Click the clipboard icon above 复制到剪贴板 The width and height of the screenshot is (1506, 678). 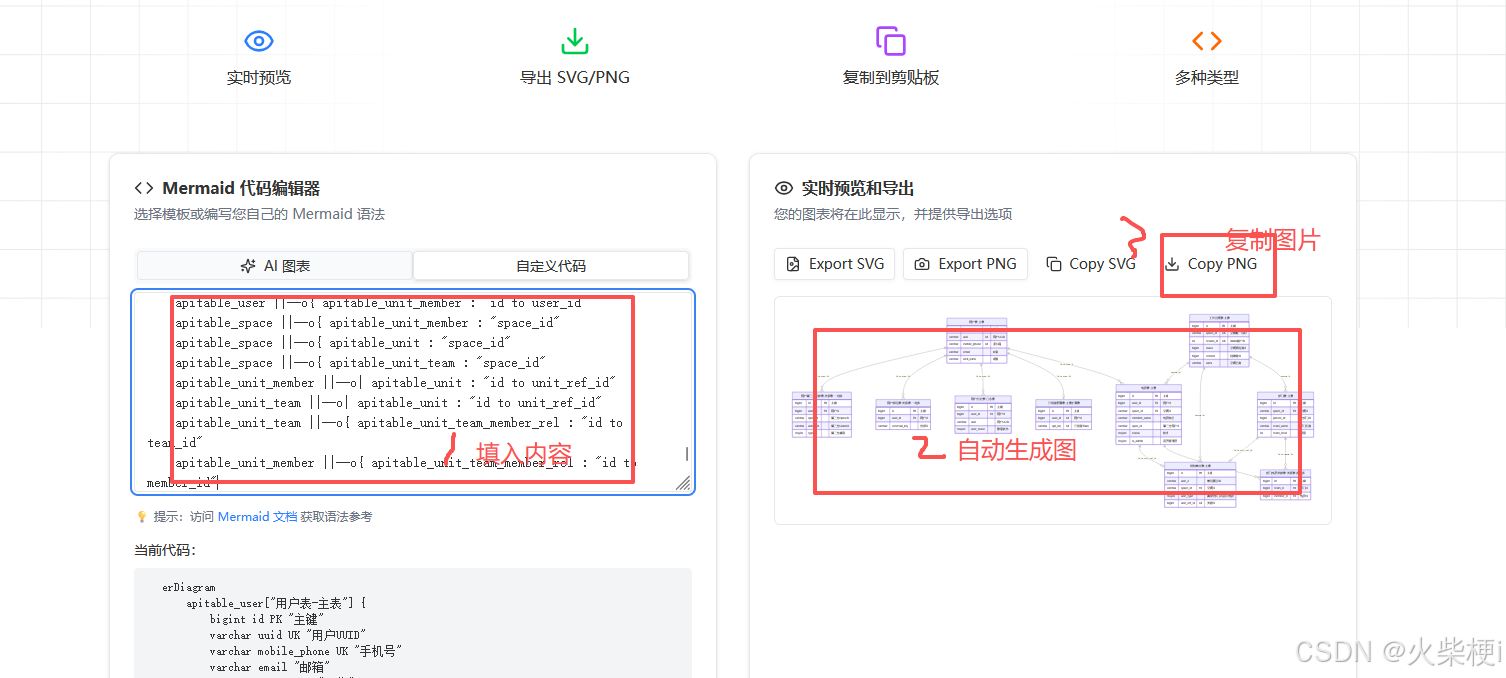890,41
